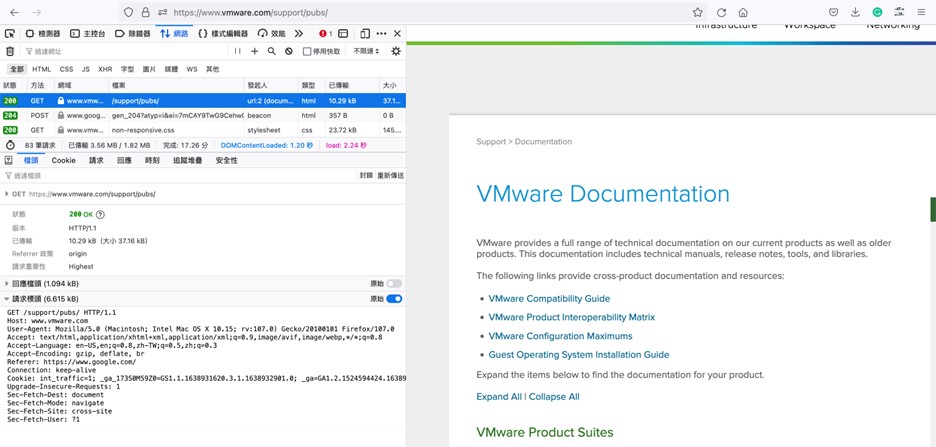Clear network log with trash icon

[10, 51]
